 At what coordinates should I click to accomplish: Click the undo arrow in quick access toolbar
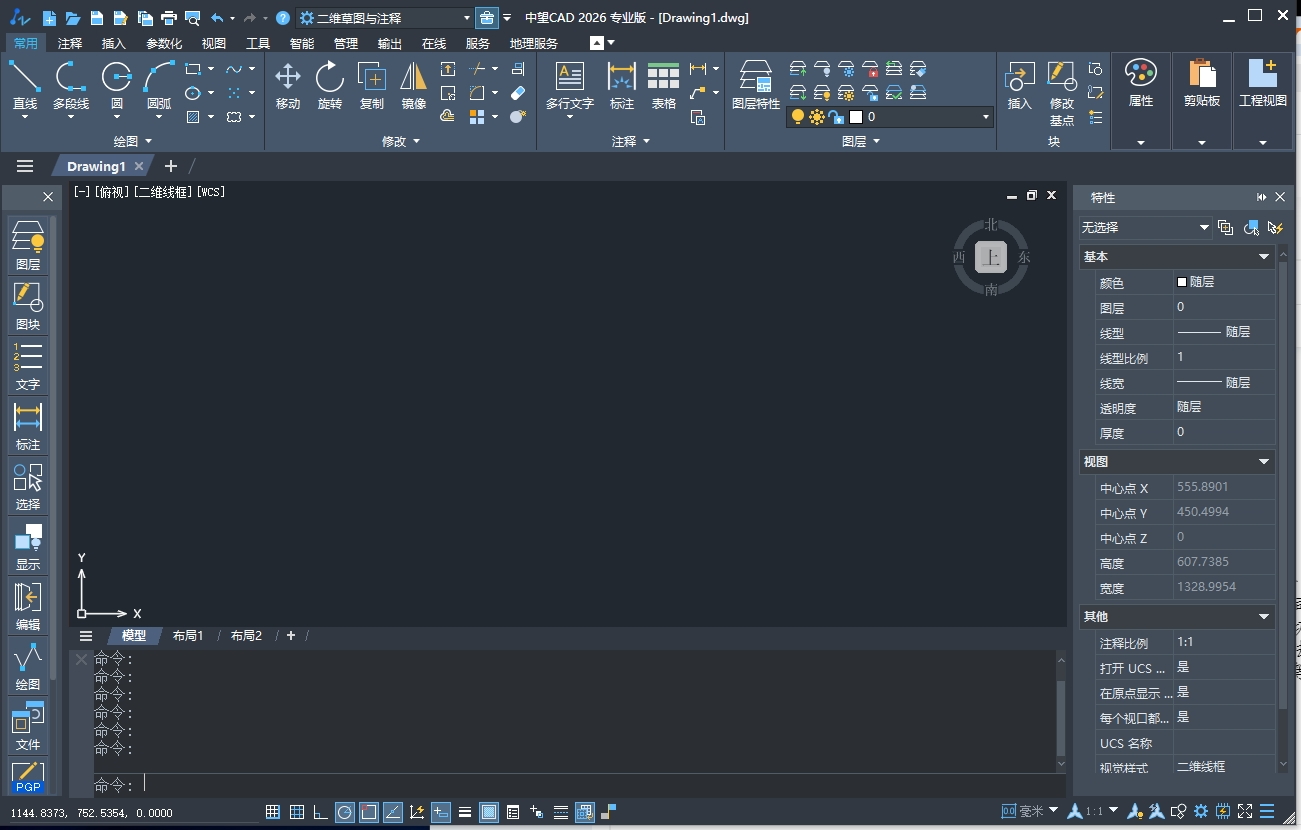pyautogui.click(x=217, y=18)
